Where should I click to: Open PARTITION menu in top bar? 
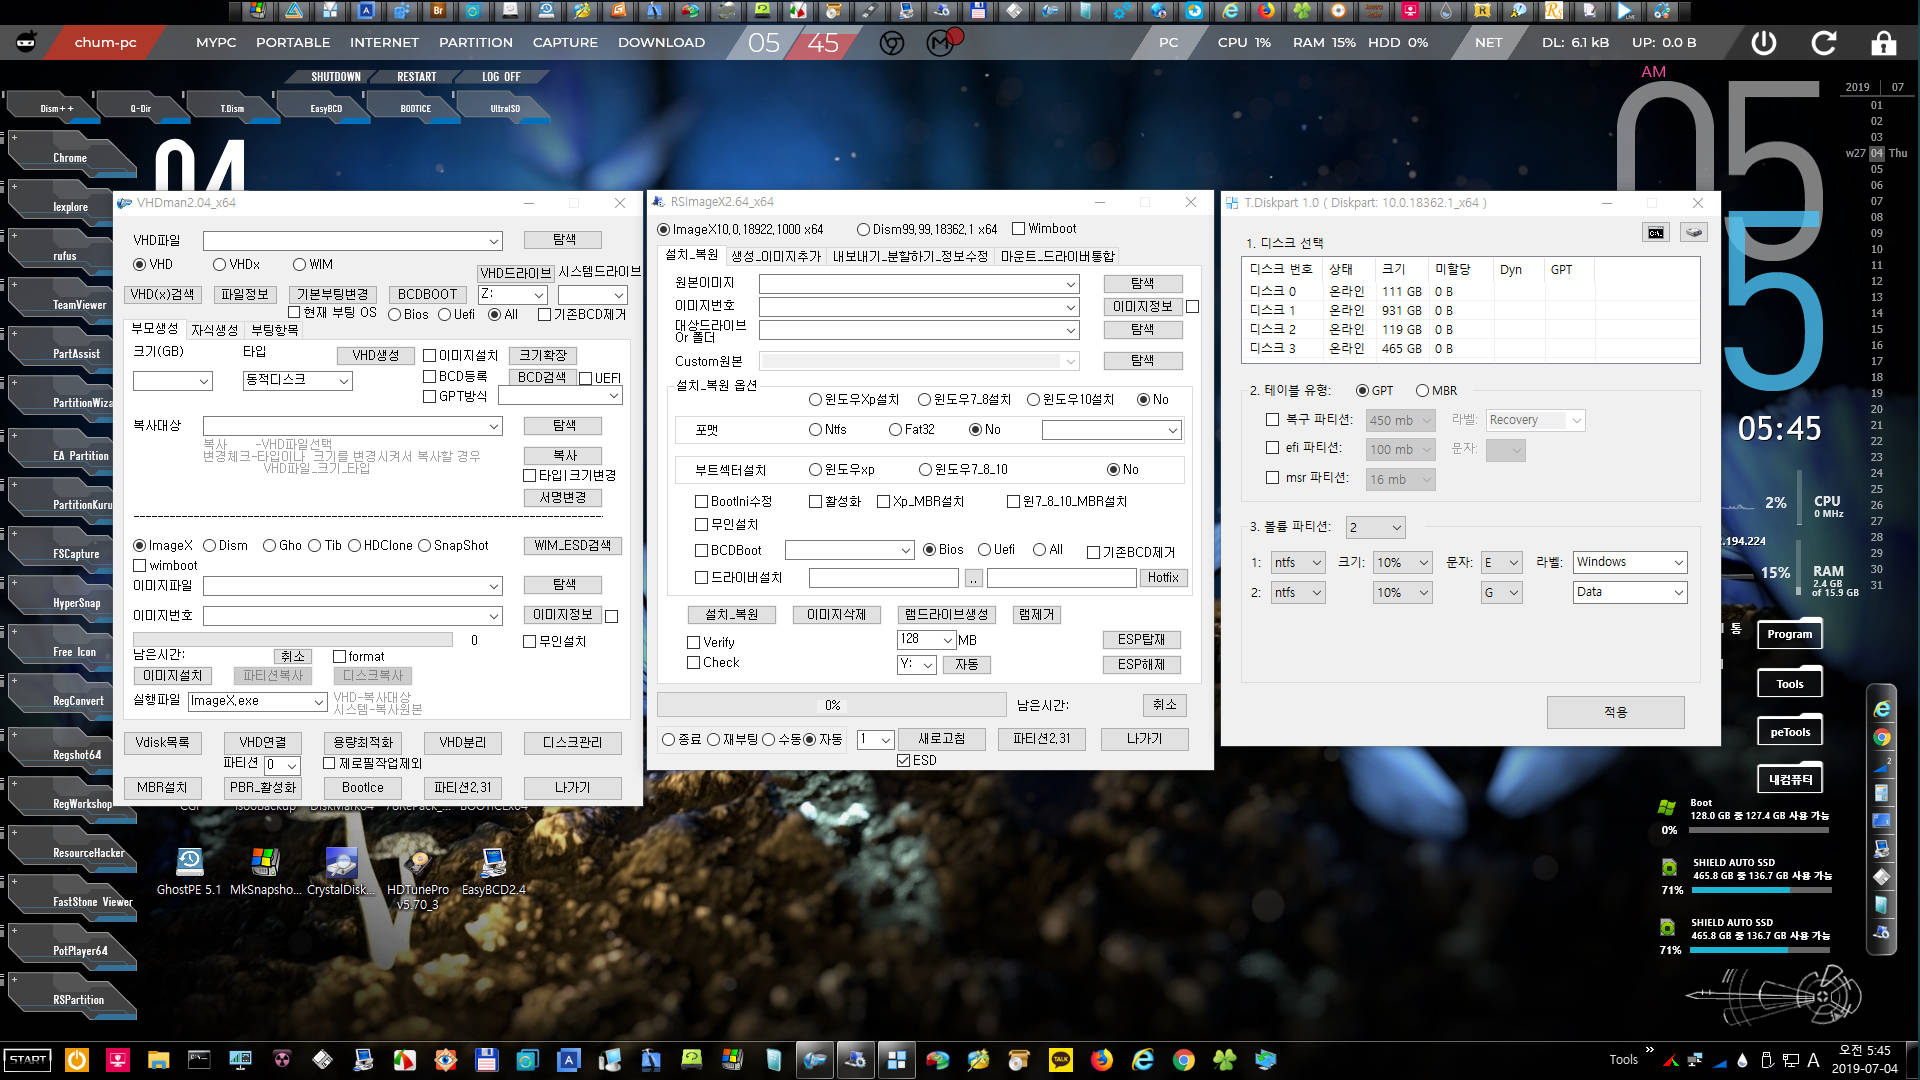[476, 43]
